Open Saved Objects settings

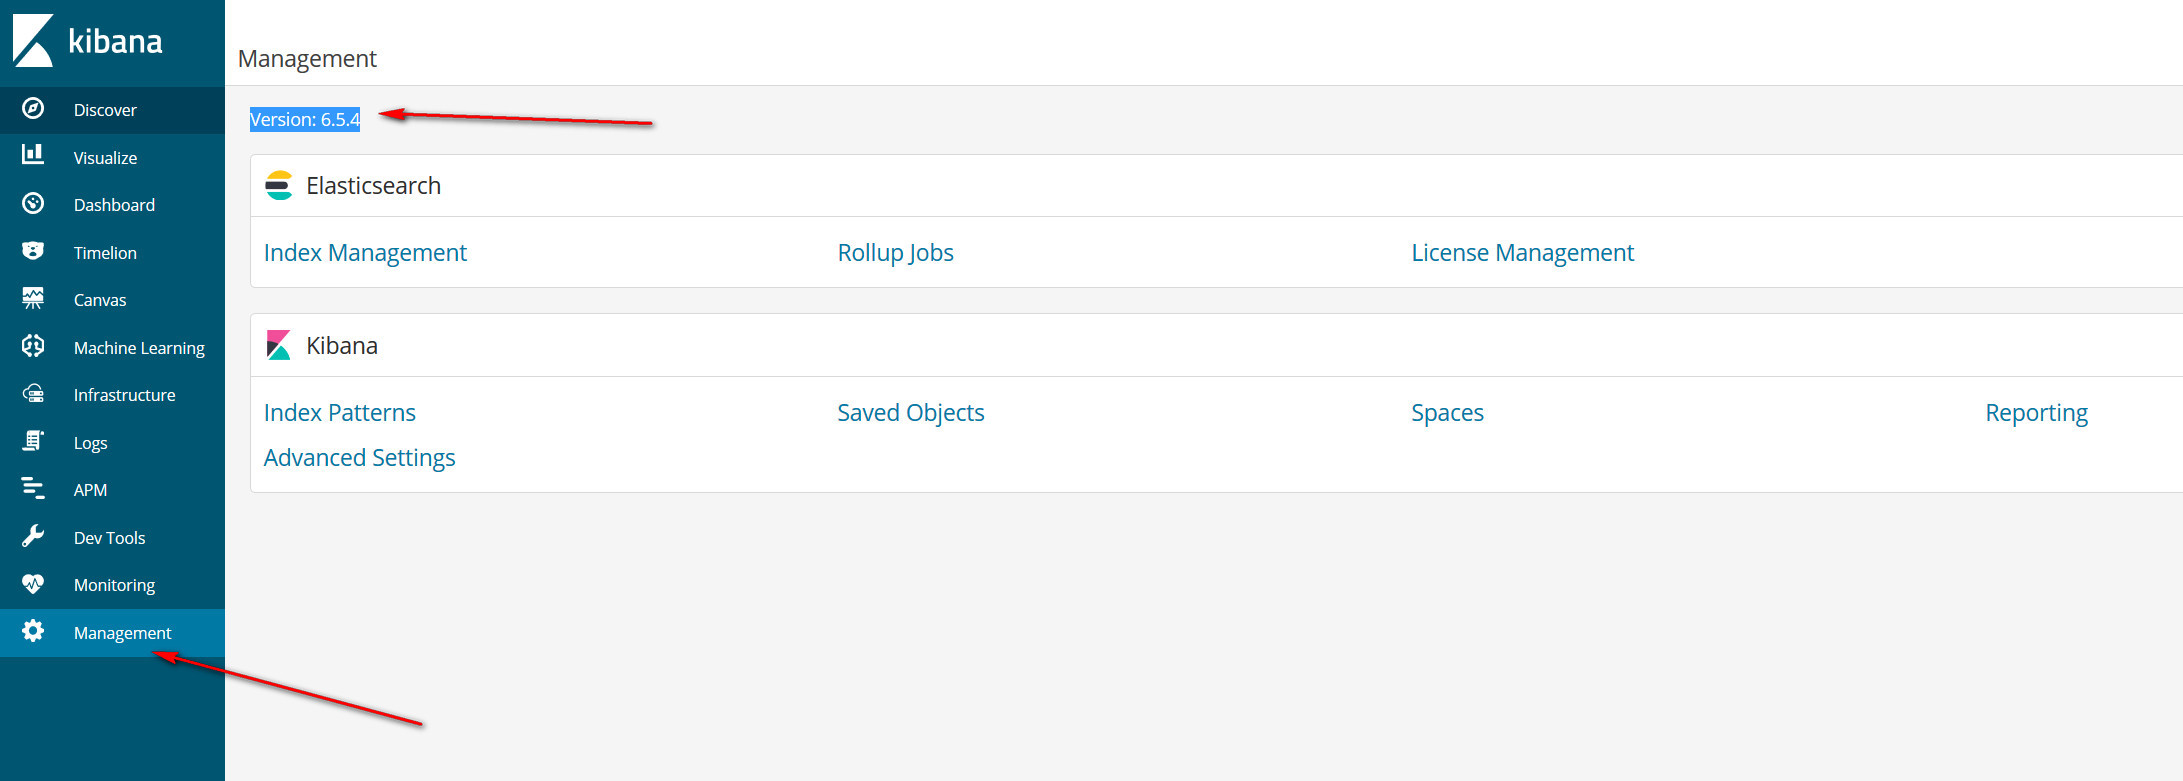tap(910, 413)
